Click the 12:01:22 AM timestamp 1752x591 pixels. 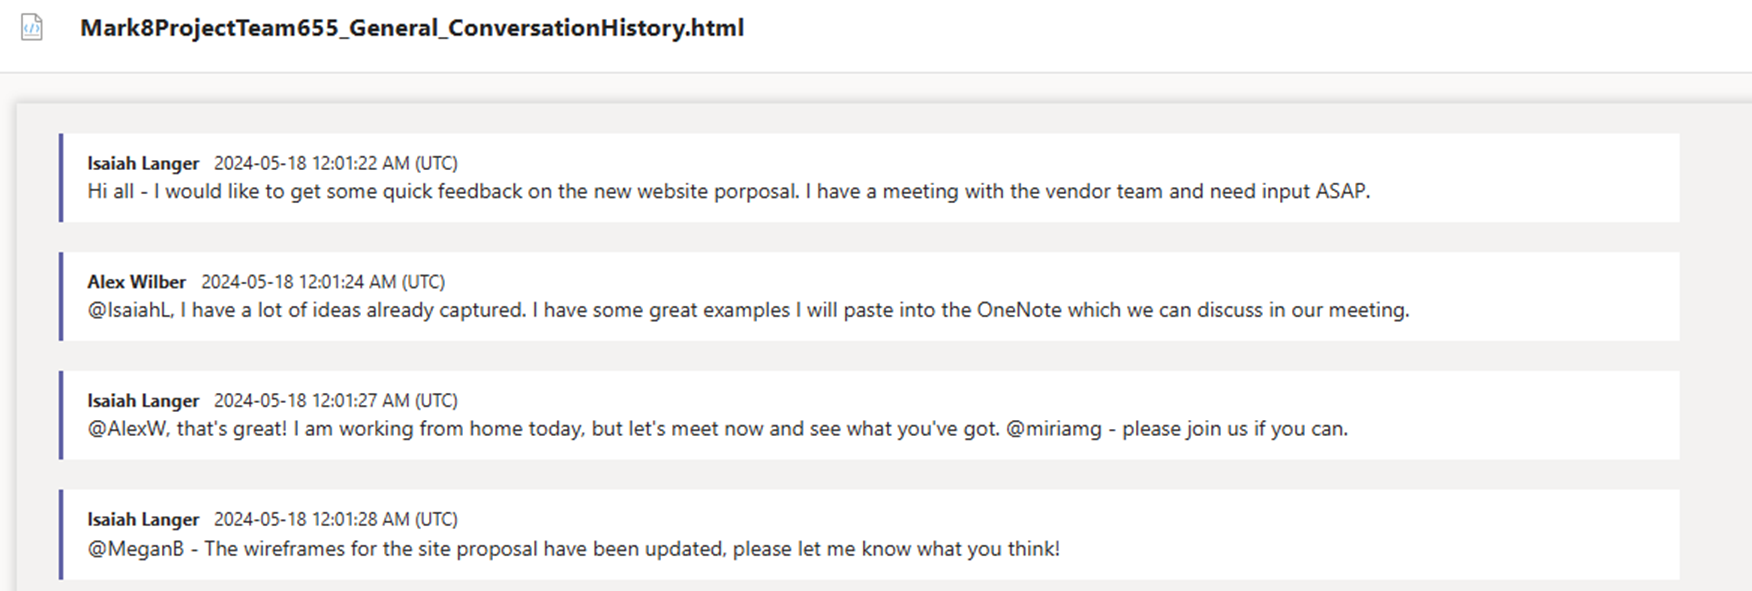[335, 163]
